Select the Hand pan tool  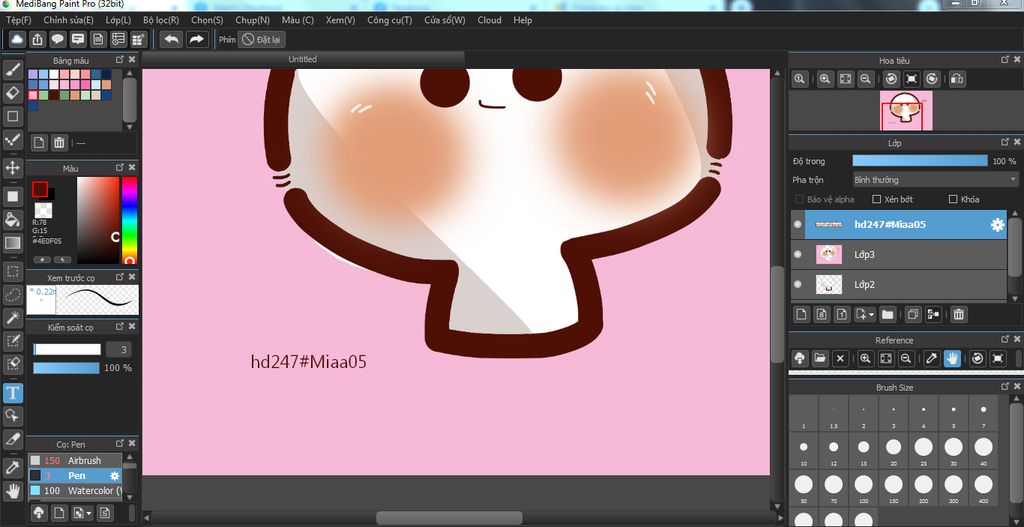[x=12, y=491]
